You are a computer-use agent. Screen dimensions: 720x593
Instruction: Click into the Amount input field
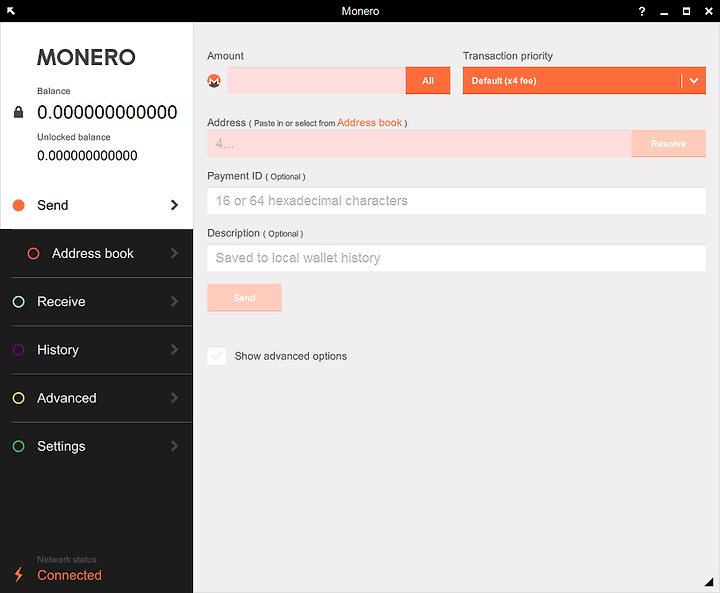click(x=316, y=81)
